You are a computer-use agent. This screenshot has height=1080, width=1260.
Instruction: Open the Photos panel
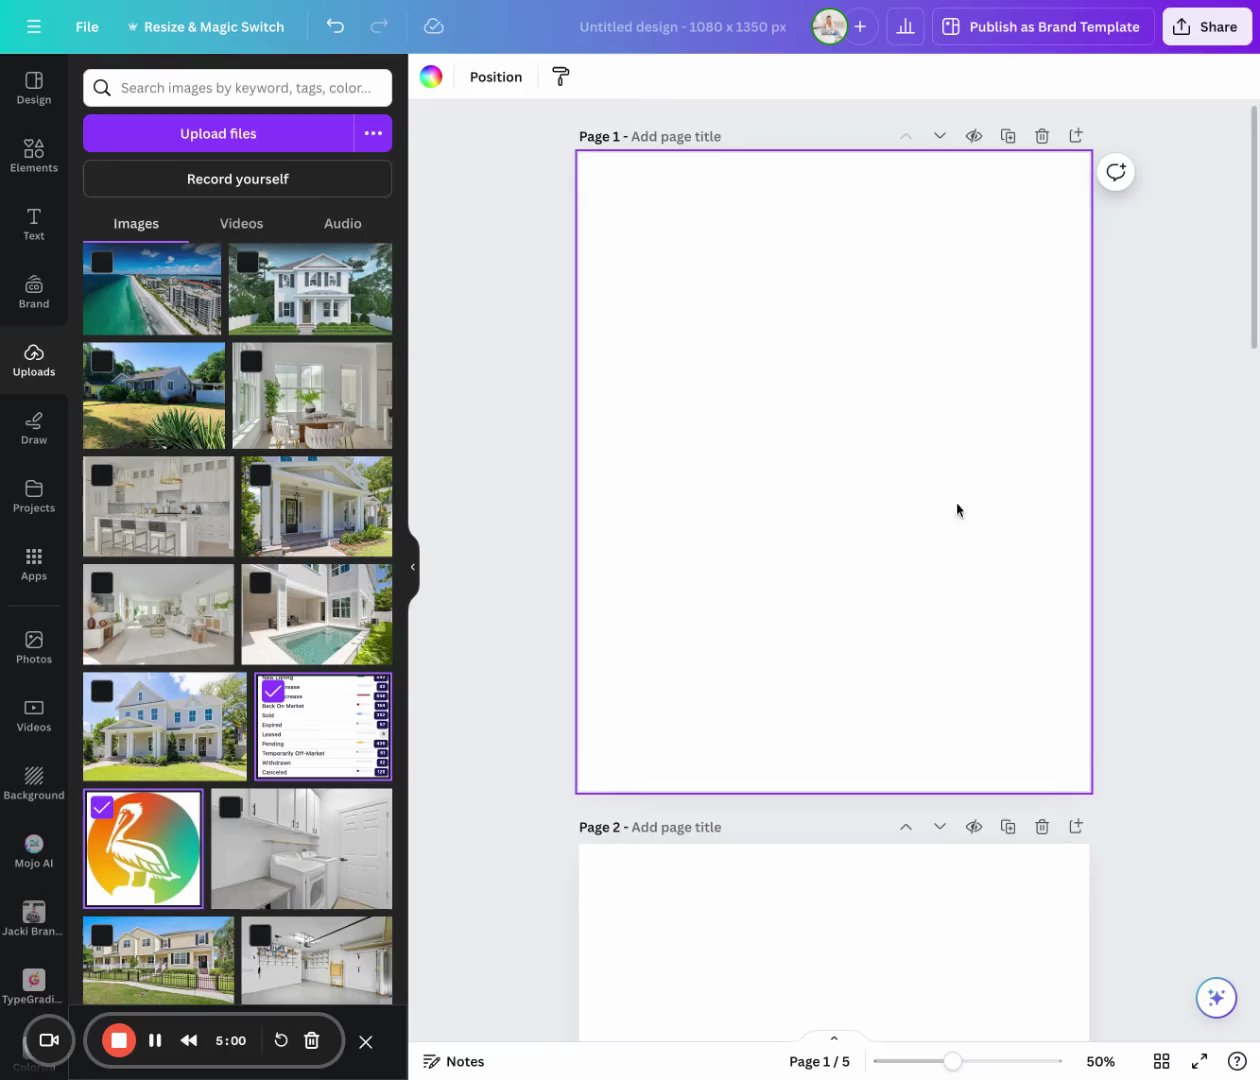tap(34, 647)
